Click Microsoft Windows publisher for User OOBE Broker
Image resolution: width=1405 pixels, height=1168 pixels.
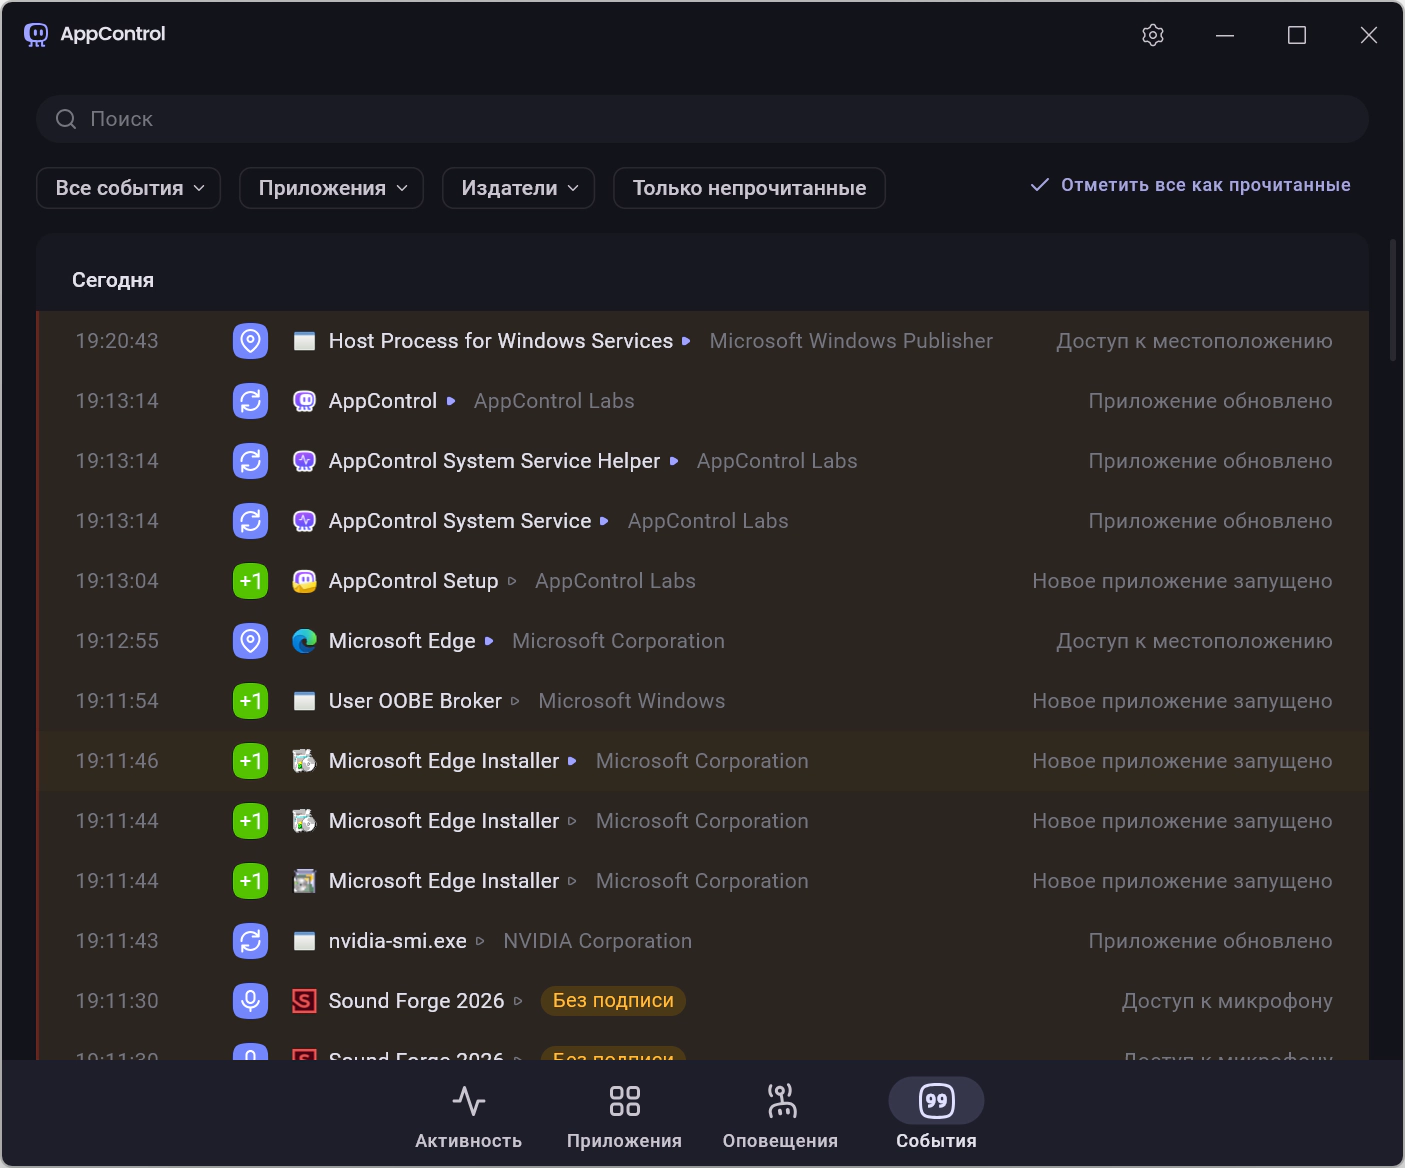pyautogui.click(x=632, y=701)
